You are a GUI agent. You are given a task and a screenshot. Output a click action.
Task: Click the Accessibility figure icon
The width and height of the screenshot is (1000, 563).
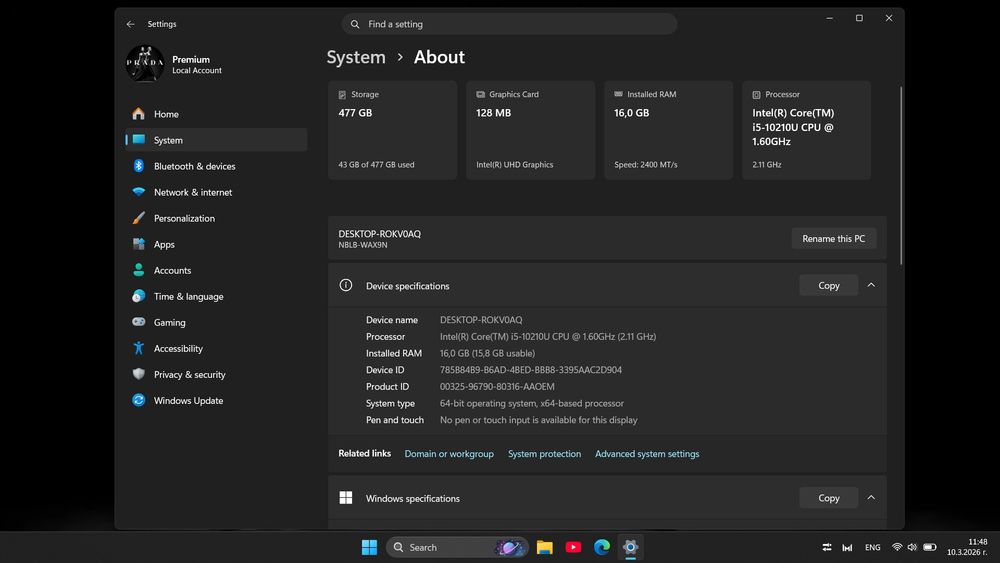coord(138,348)
